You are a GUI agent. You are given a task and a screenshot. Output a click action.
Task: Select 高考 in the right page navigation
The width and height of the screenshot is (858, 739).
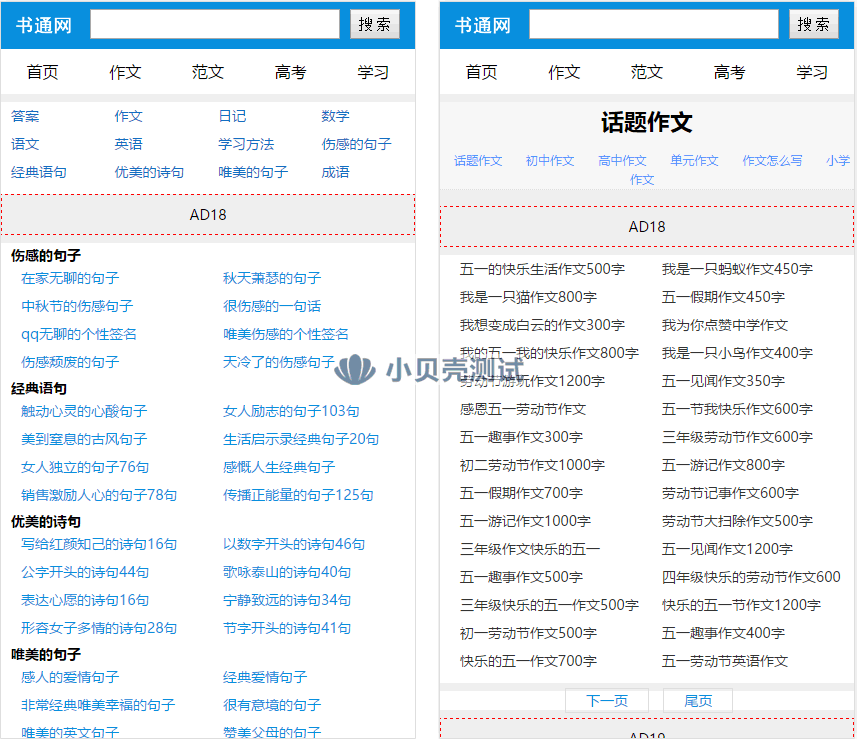click(729, 72)
